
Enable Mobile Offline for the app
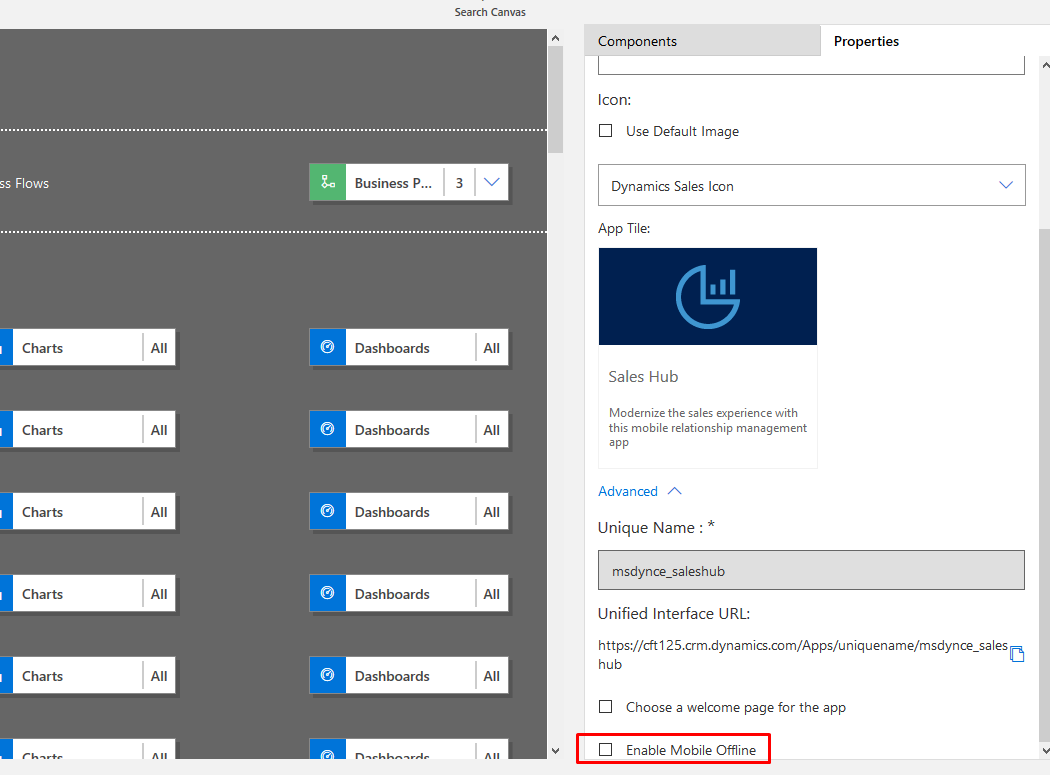[x=605, y=748]
